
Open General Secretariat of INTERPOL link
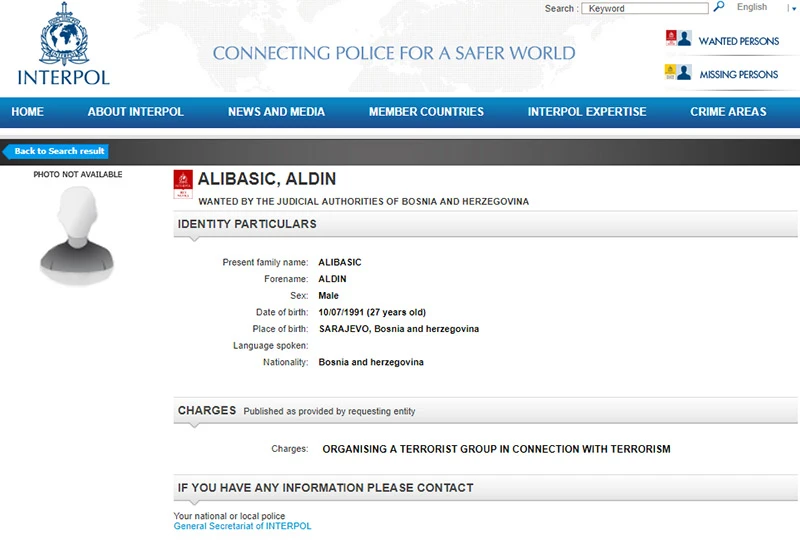tap(242, 526)
